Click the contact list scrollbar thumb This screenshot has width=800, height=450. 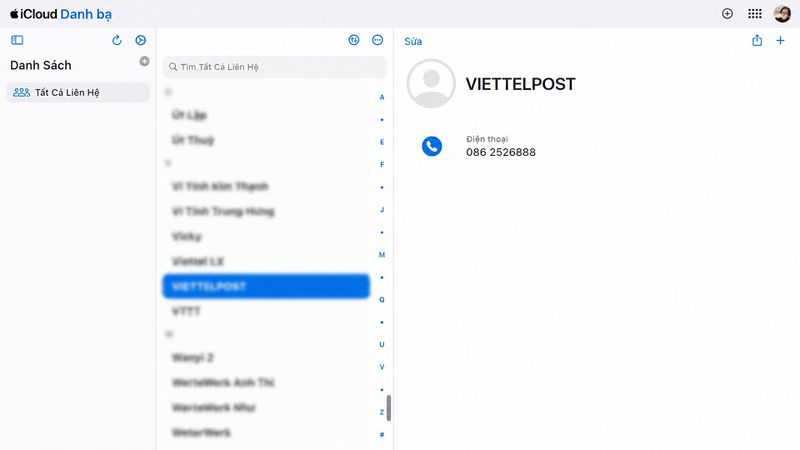point(389,408)
